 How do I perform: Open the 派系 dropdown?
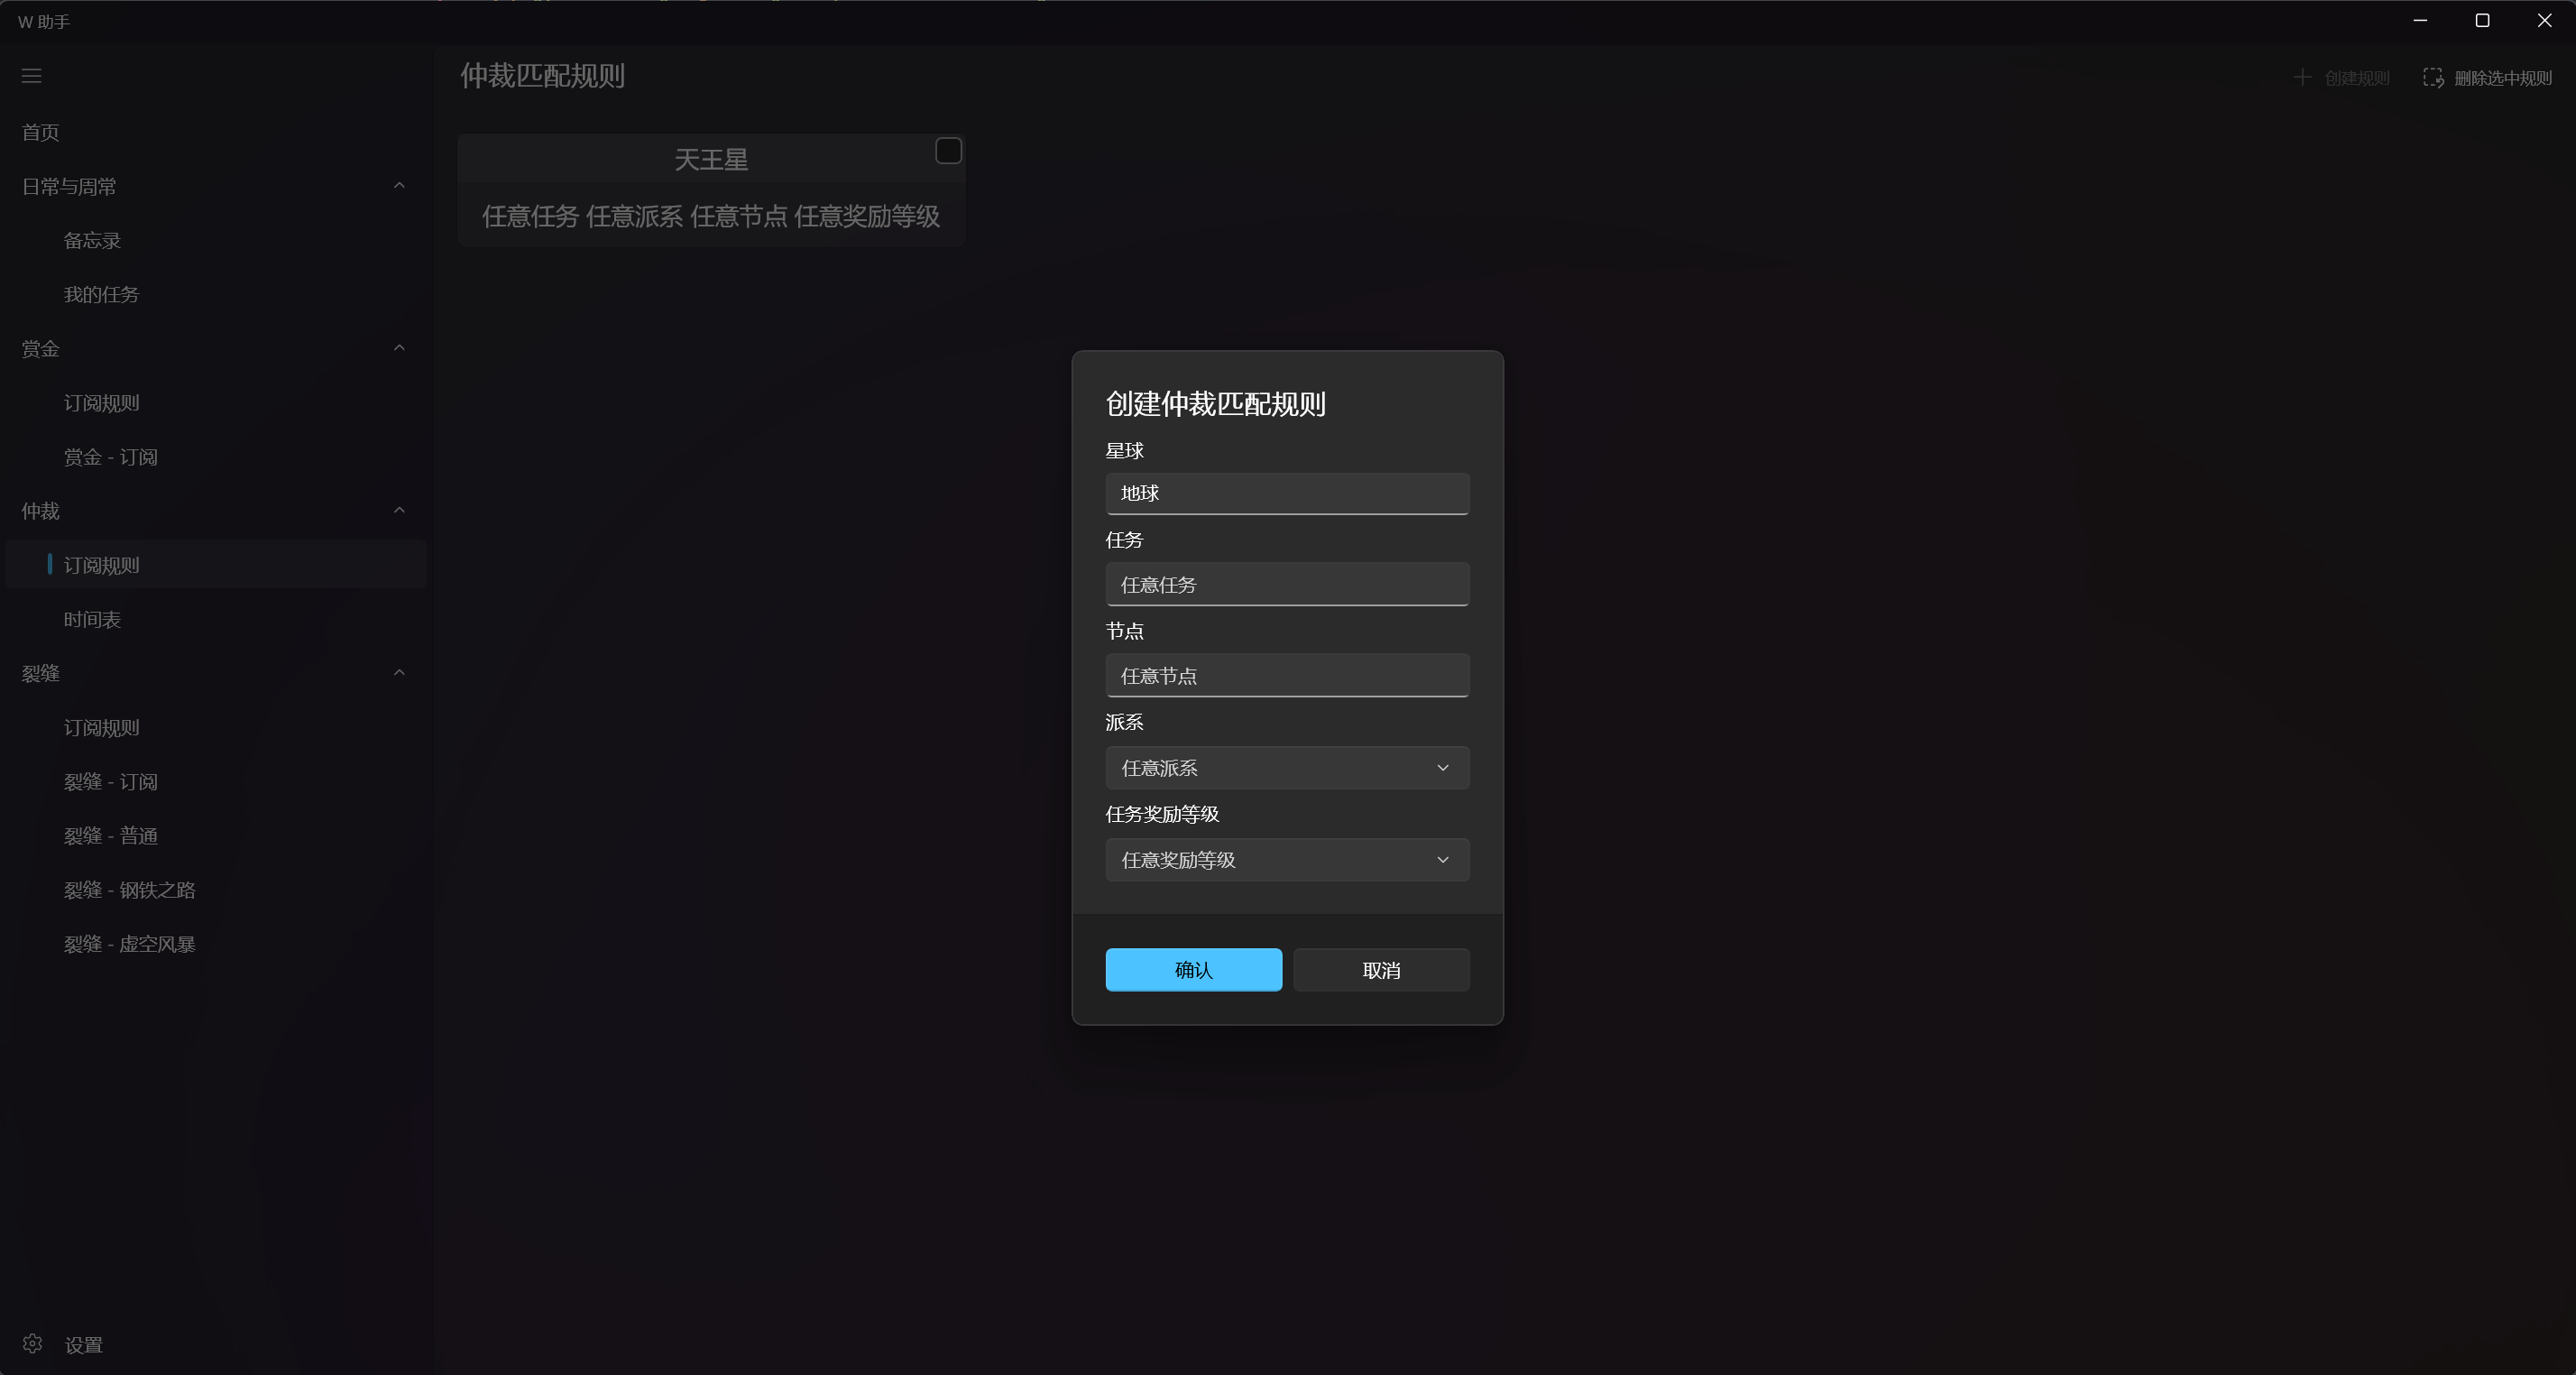pyautogui.click(x=1287, y=767)
